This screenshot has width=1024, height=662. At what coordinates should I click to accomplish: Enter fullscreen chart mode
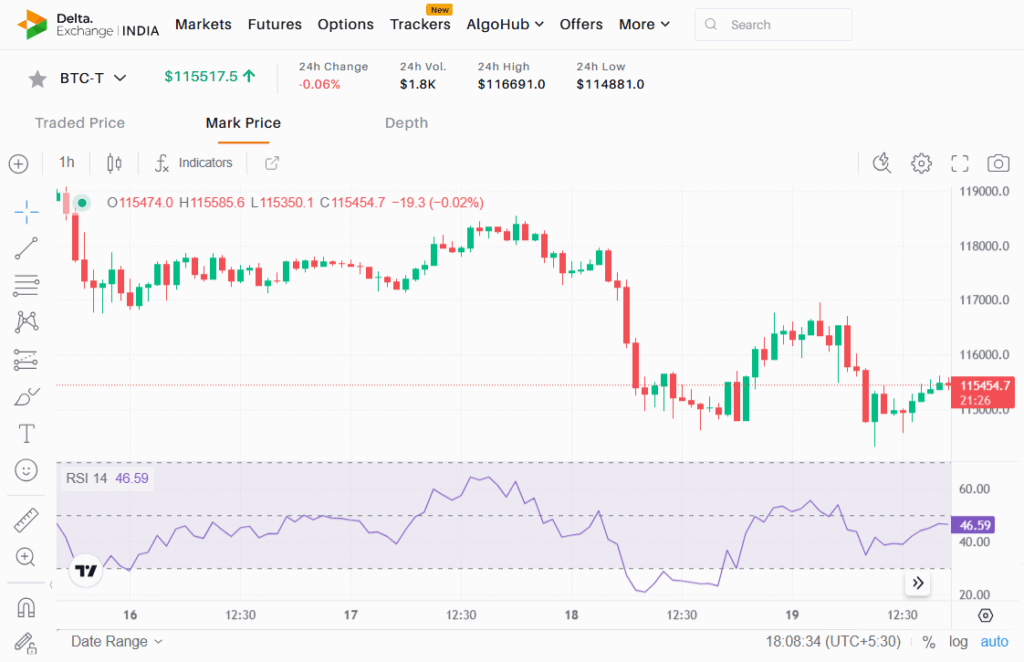(959, 163)
